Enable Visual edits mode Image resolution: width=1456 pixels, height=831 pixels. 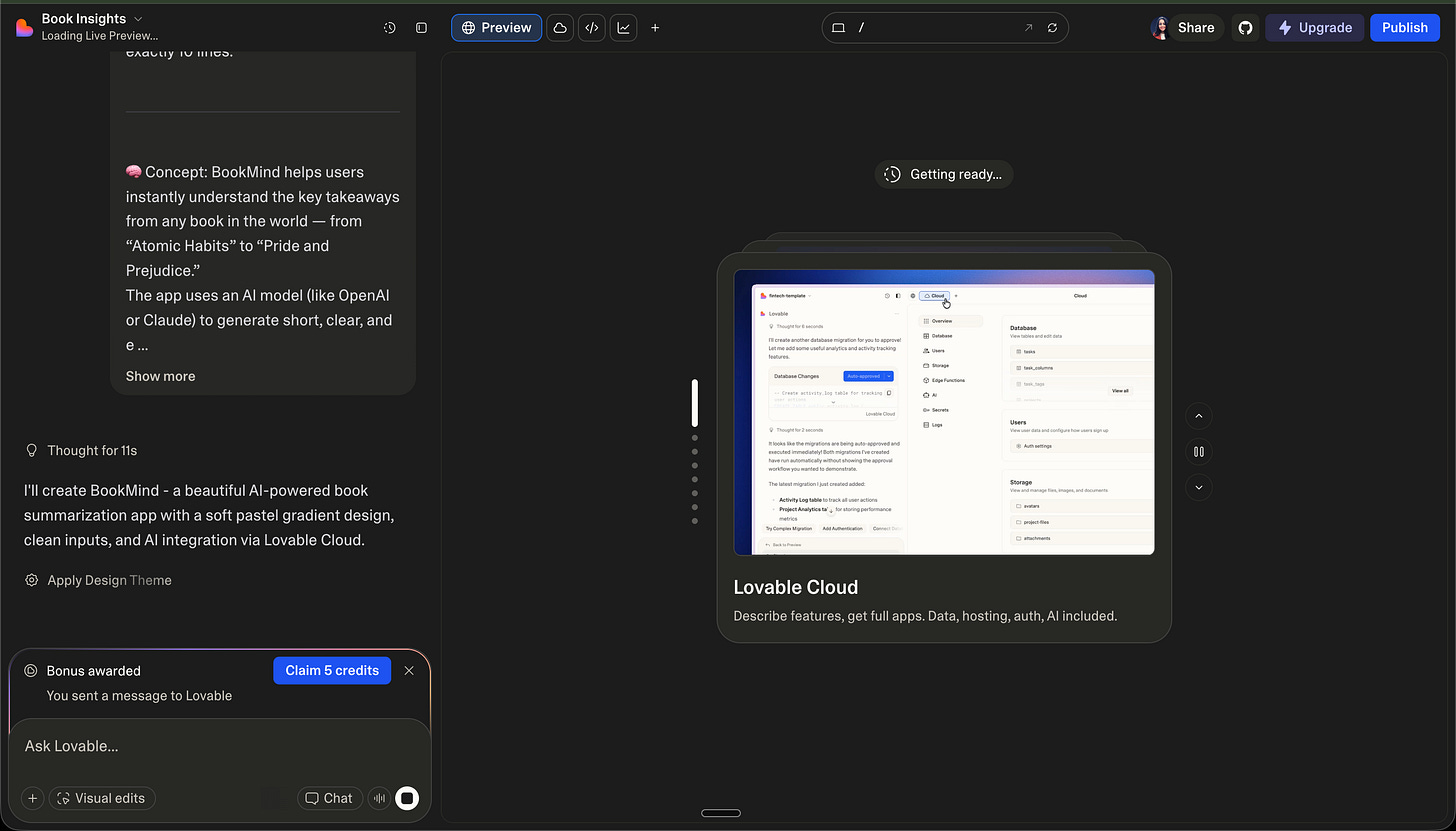102,798
